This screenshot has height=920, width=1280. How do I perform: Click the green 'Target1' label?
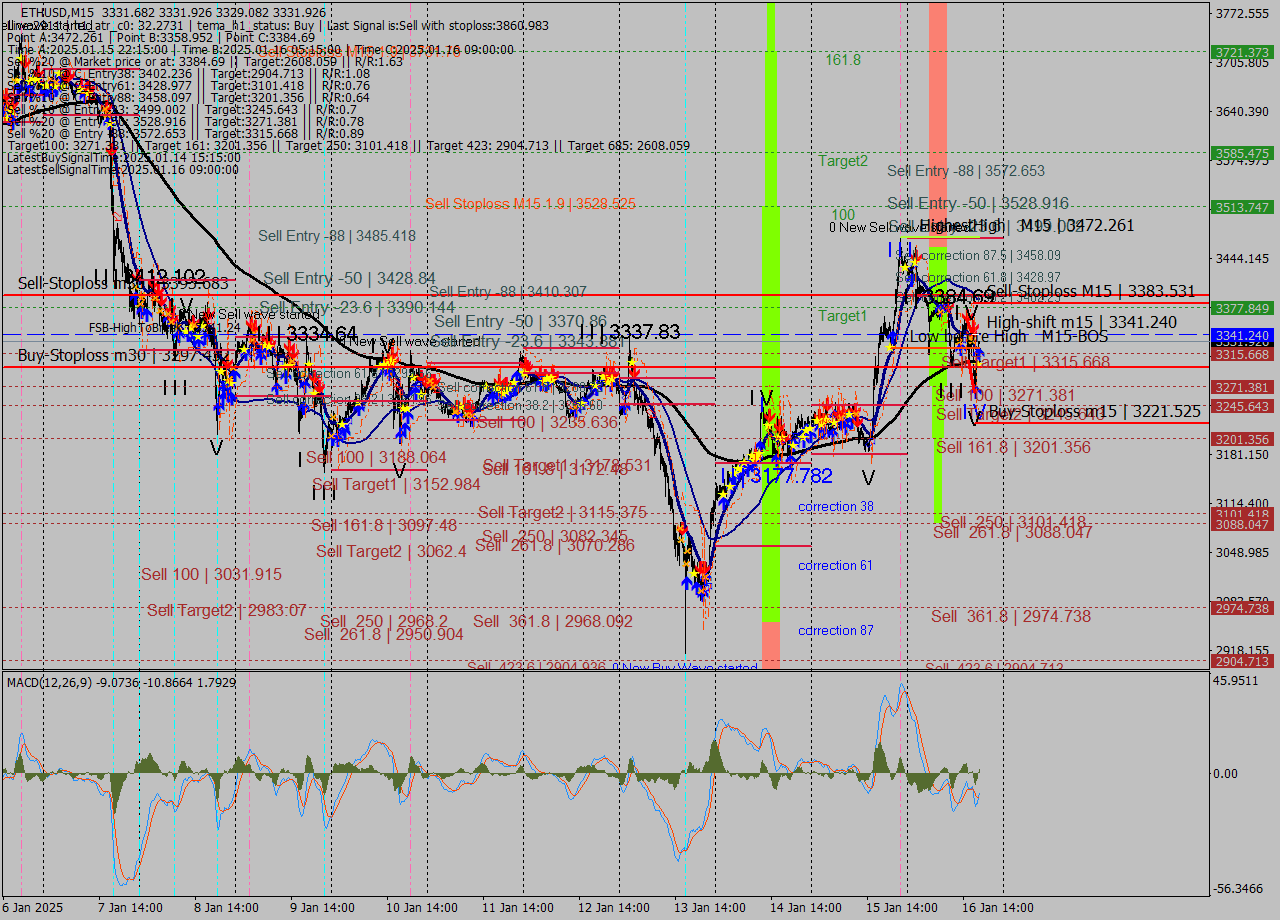coord(843,316)
